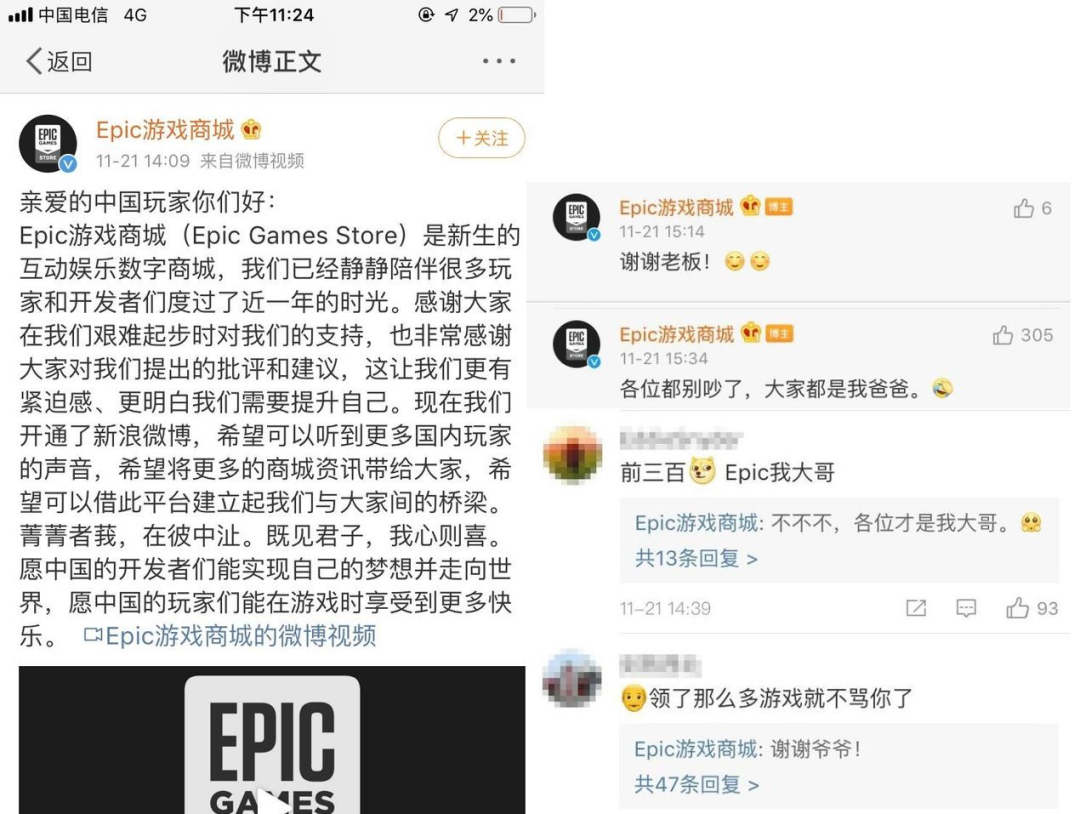The image size is (1080, 814).
Task: Tap the reply bubble icon under 前三百 comment
Action: click(966, 608)
